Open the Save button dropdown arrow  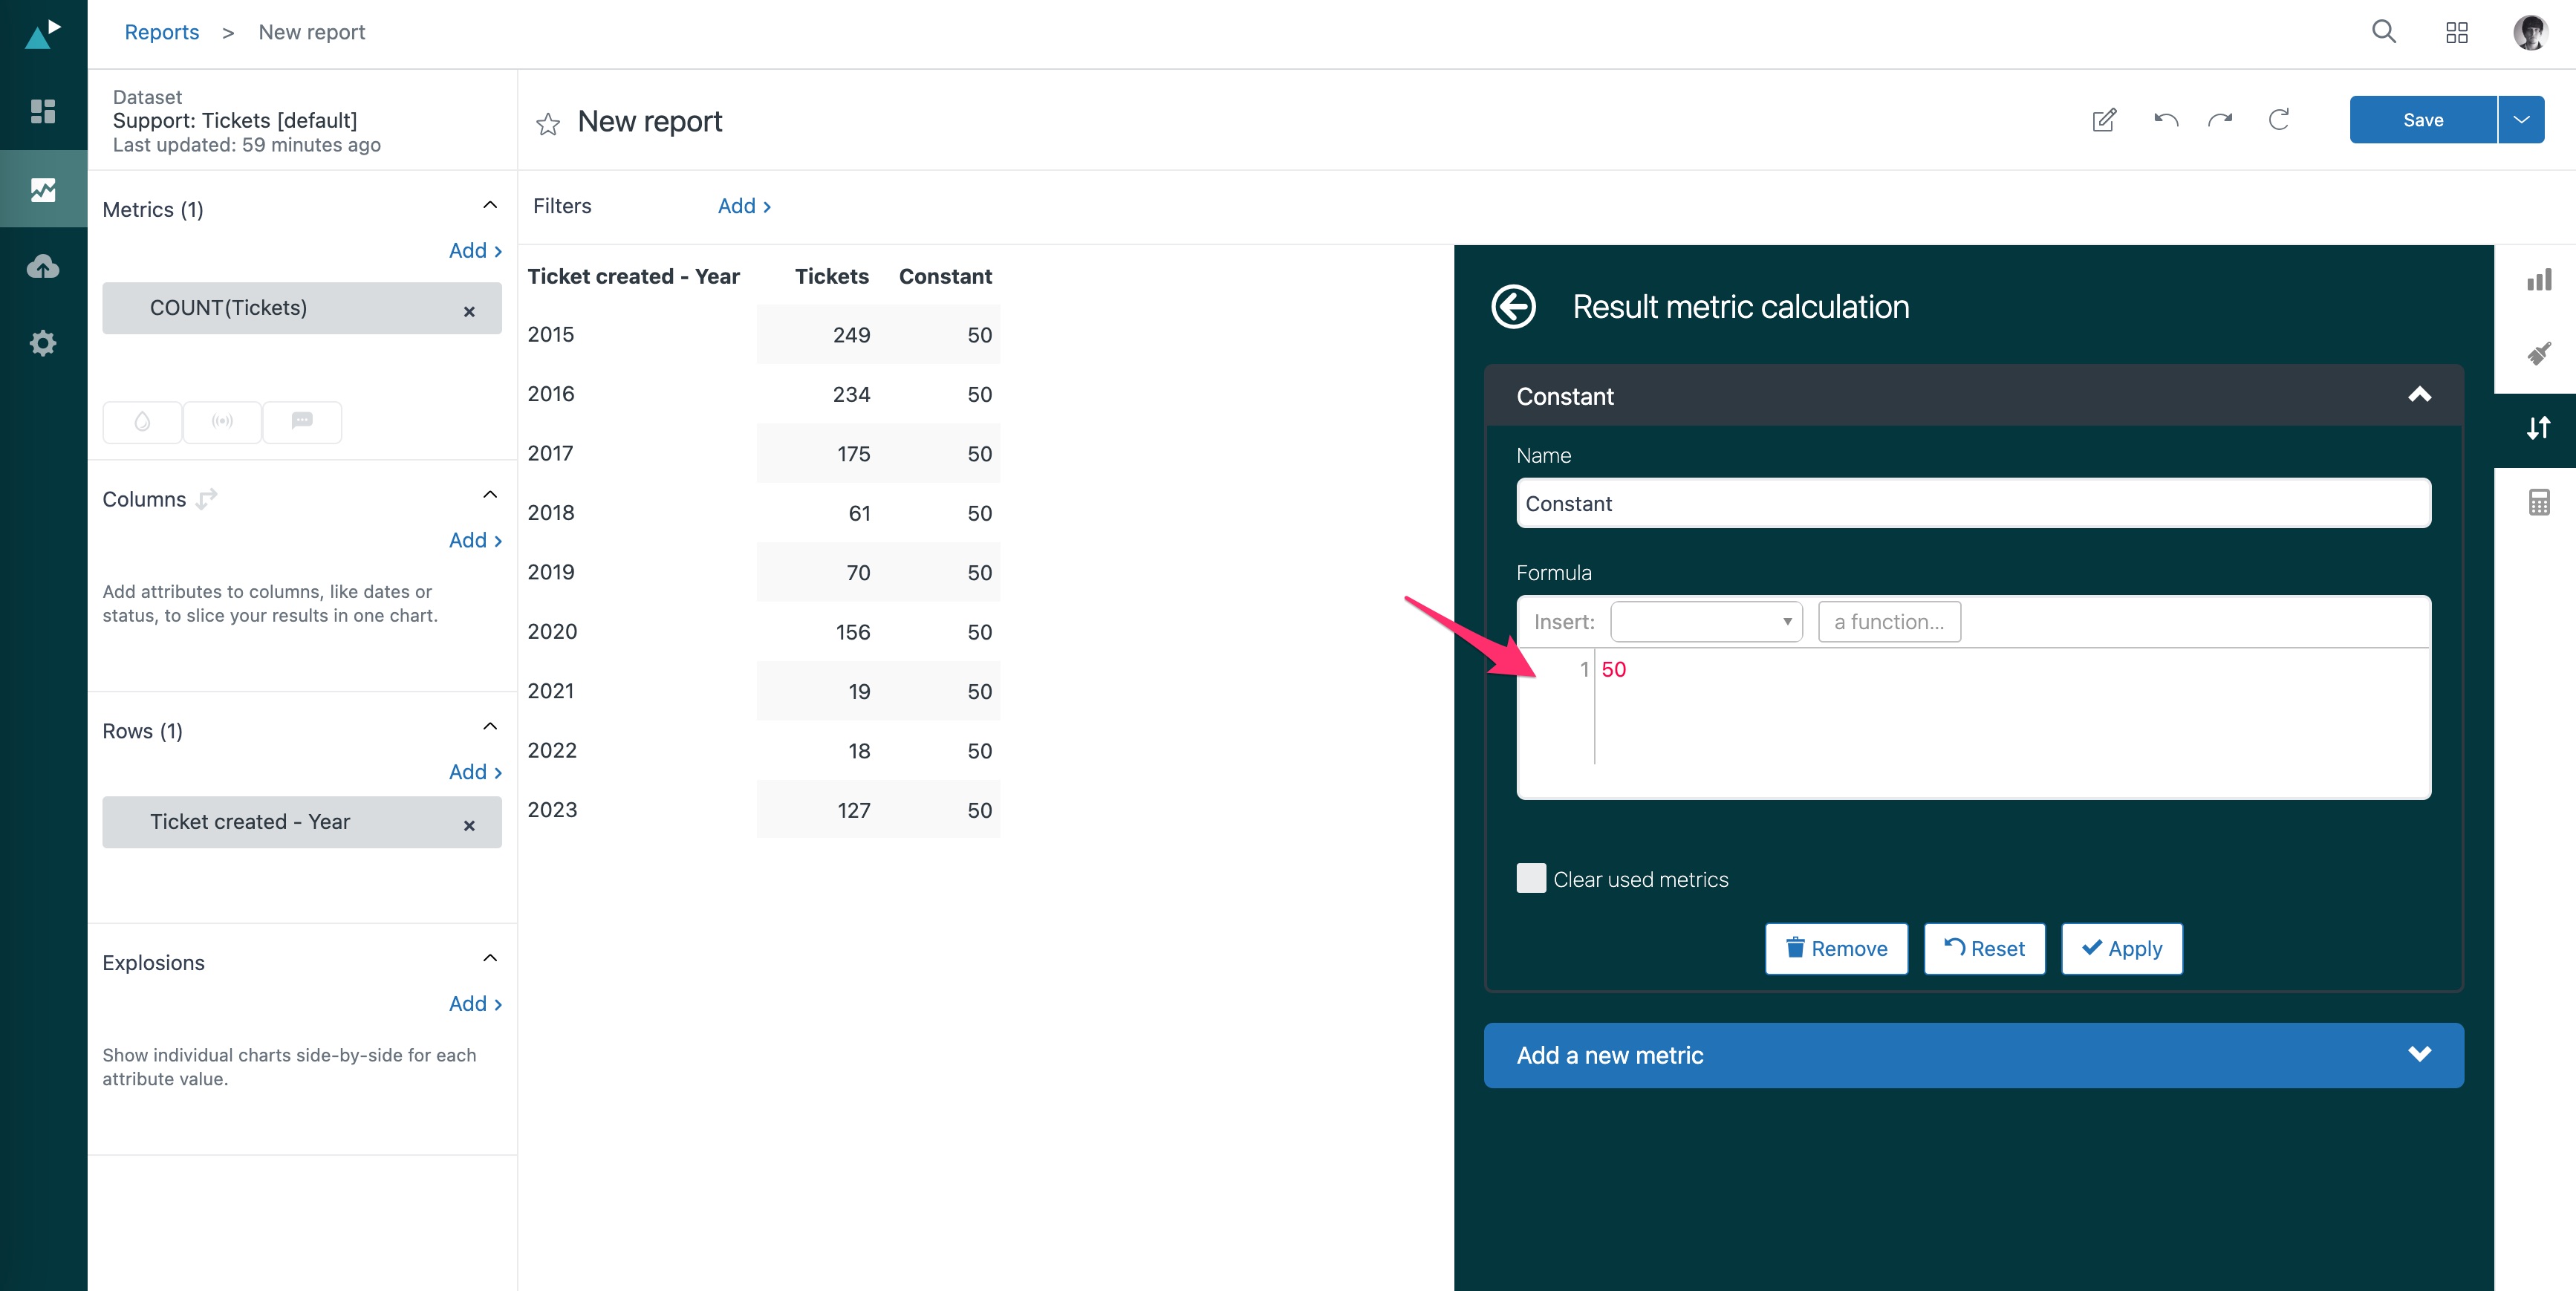click(x=2521, y=120)
